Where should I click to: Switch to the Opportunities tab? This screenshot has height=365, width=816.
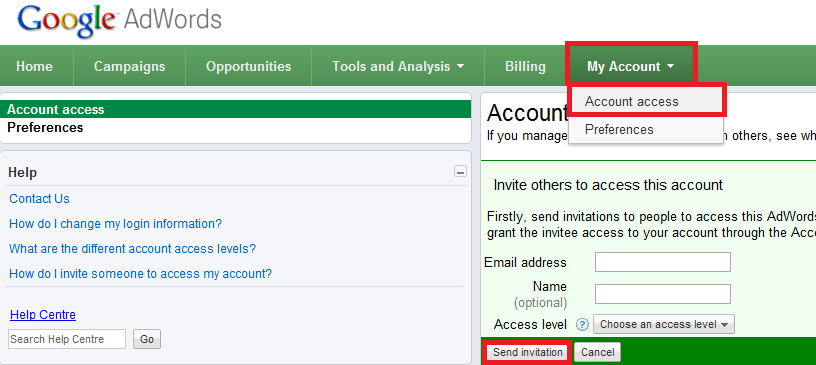[248, 67]
